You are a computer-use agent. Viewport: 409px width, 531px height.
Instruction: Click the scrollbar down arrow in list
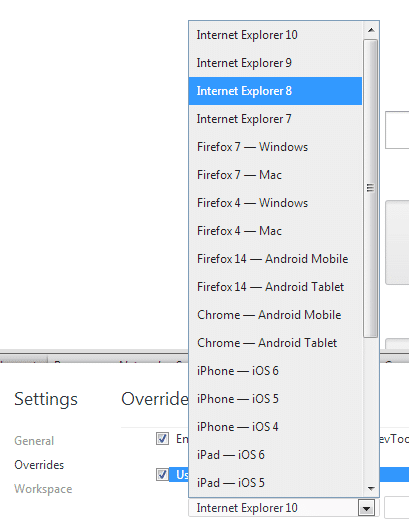click(371, 488)
